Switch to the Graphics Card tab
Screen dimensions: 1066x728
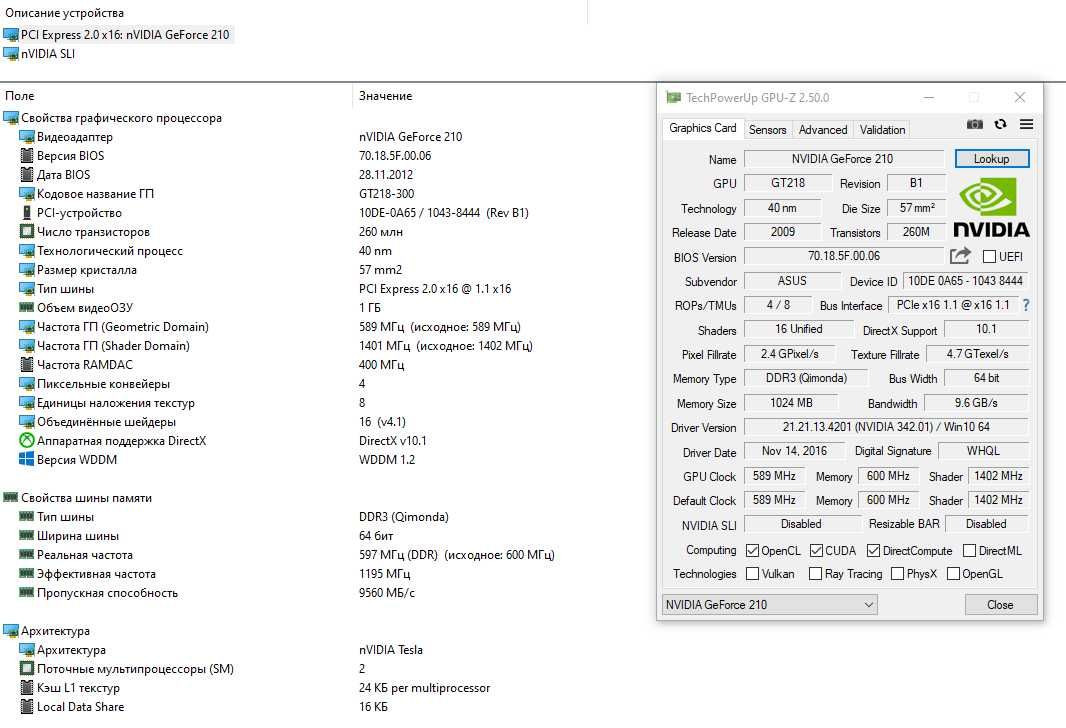pos(702,128)
